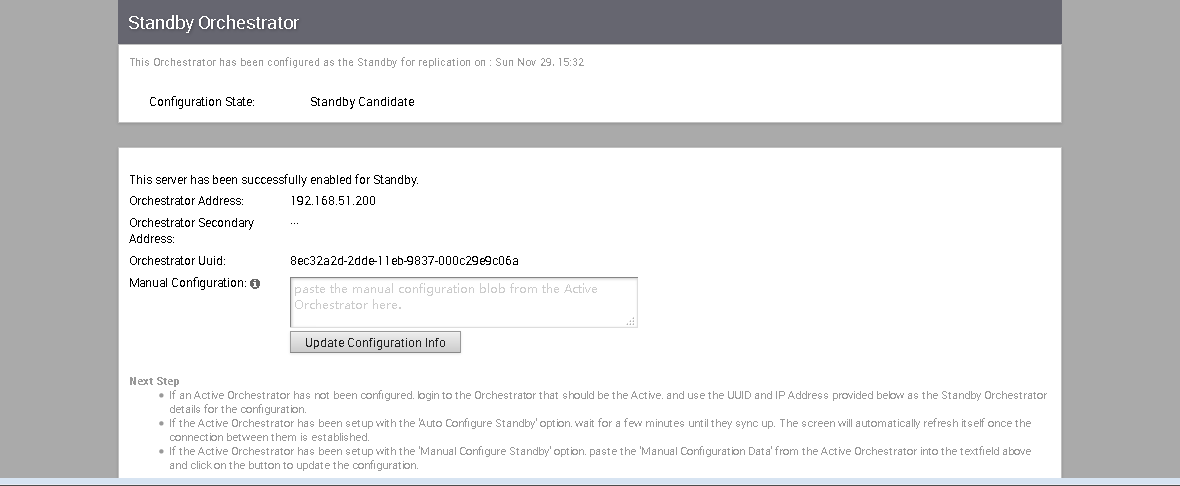The width and height of the screenshot is (1180, 486).
Task: Click the Next Step heading
Action: pos(154,381)
